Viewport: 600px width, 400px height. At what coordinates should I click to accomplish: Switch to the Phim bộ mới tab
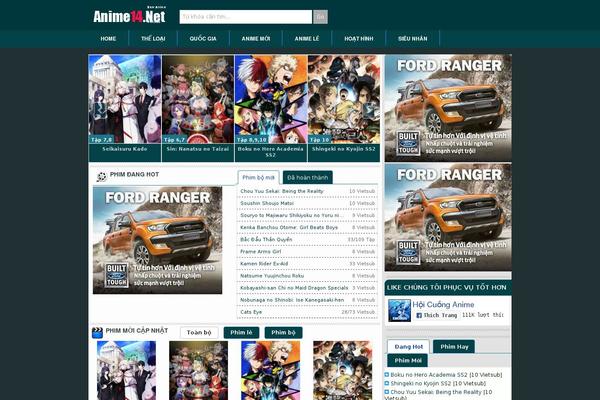[259, 178]
